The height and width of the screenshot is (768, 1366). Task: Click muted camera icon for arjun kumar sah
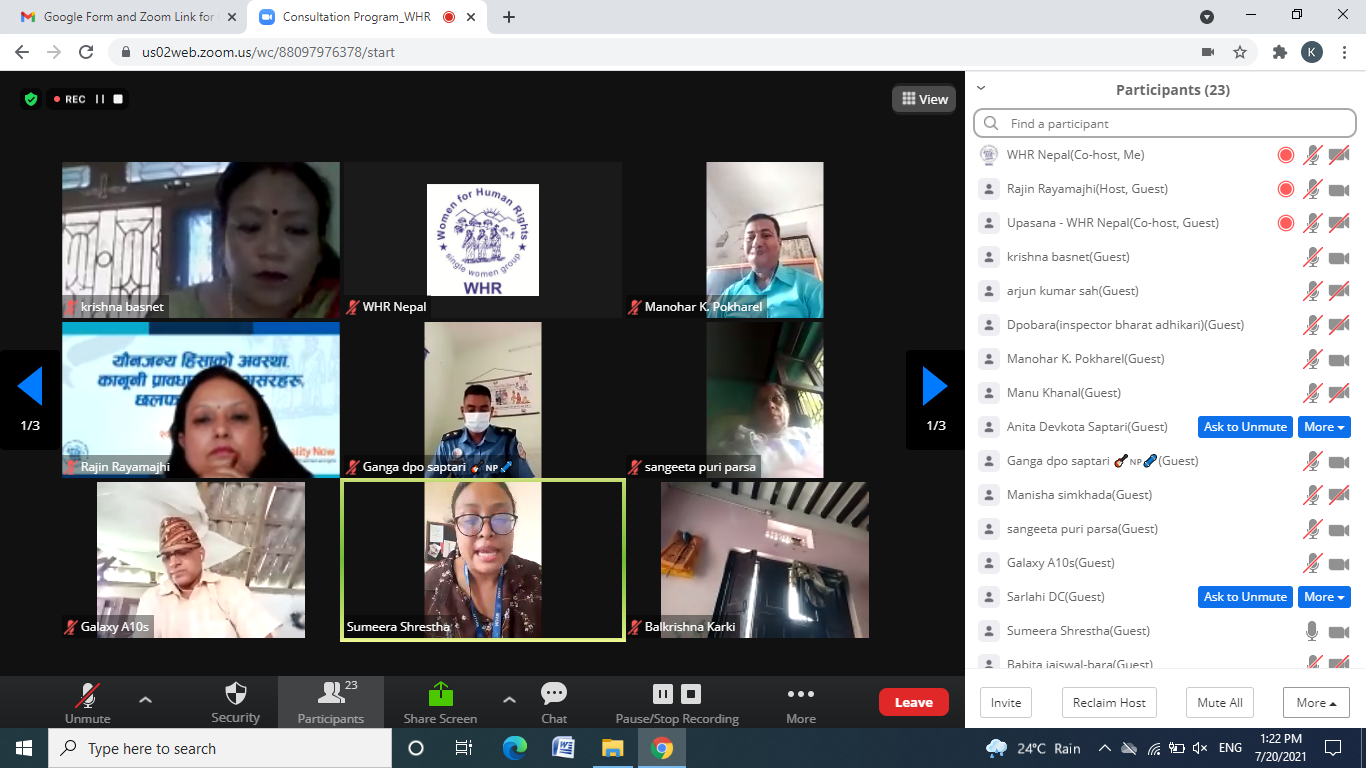(1339, 291)
